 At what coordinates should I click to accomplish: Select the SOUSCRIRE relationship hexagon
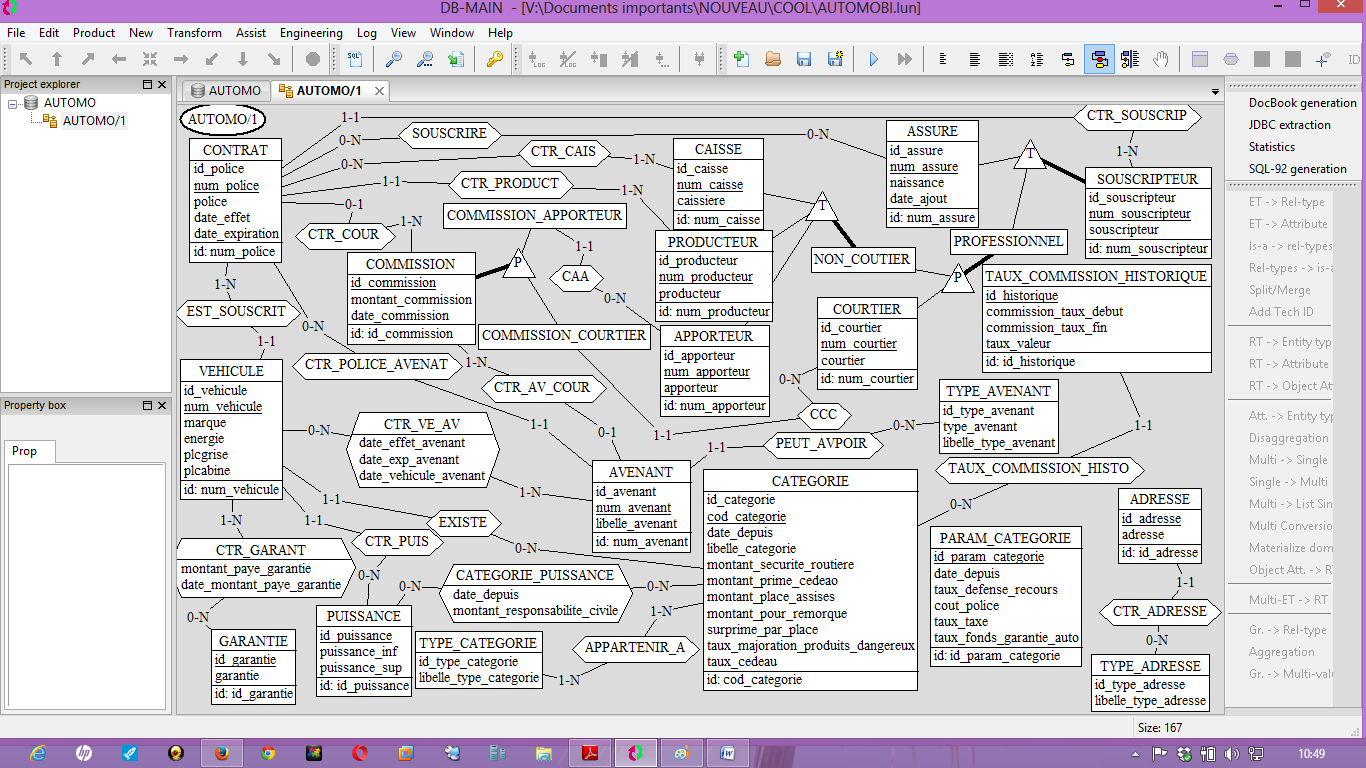coord(449,133)
